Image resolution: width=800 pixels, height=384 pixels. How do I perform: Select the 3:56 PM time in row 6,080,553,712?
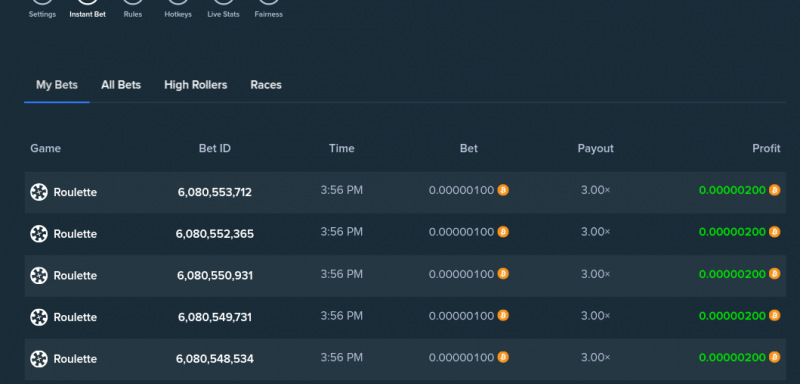(341, 190)
